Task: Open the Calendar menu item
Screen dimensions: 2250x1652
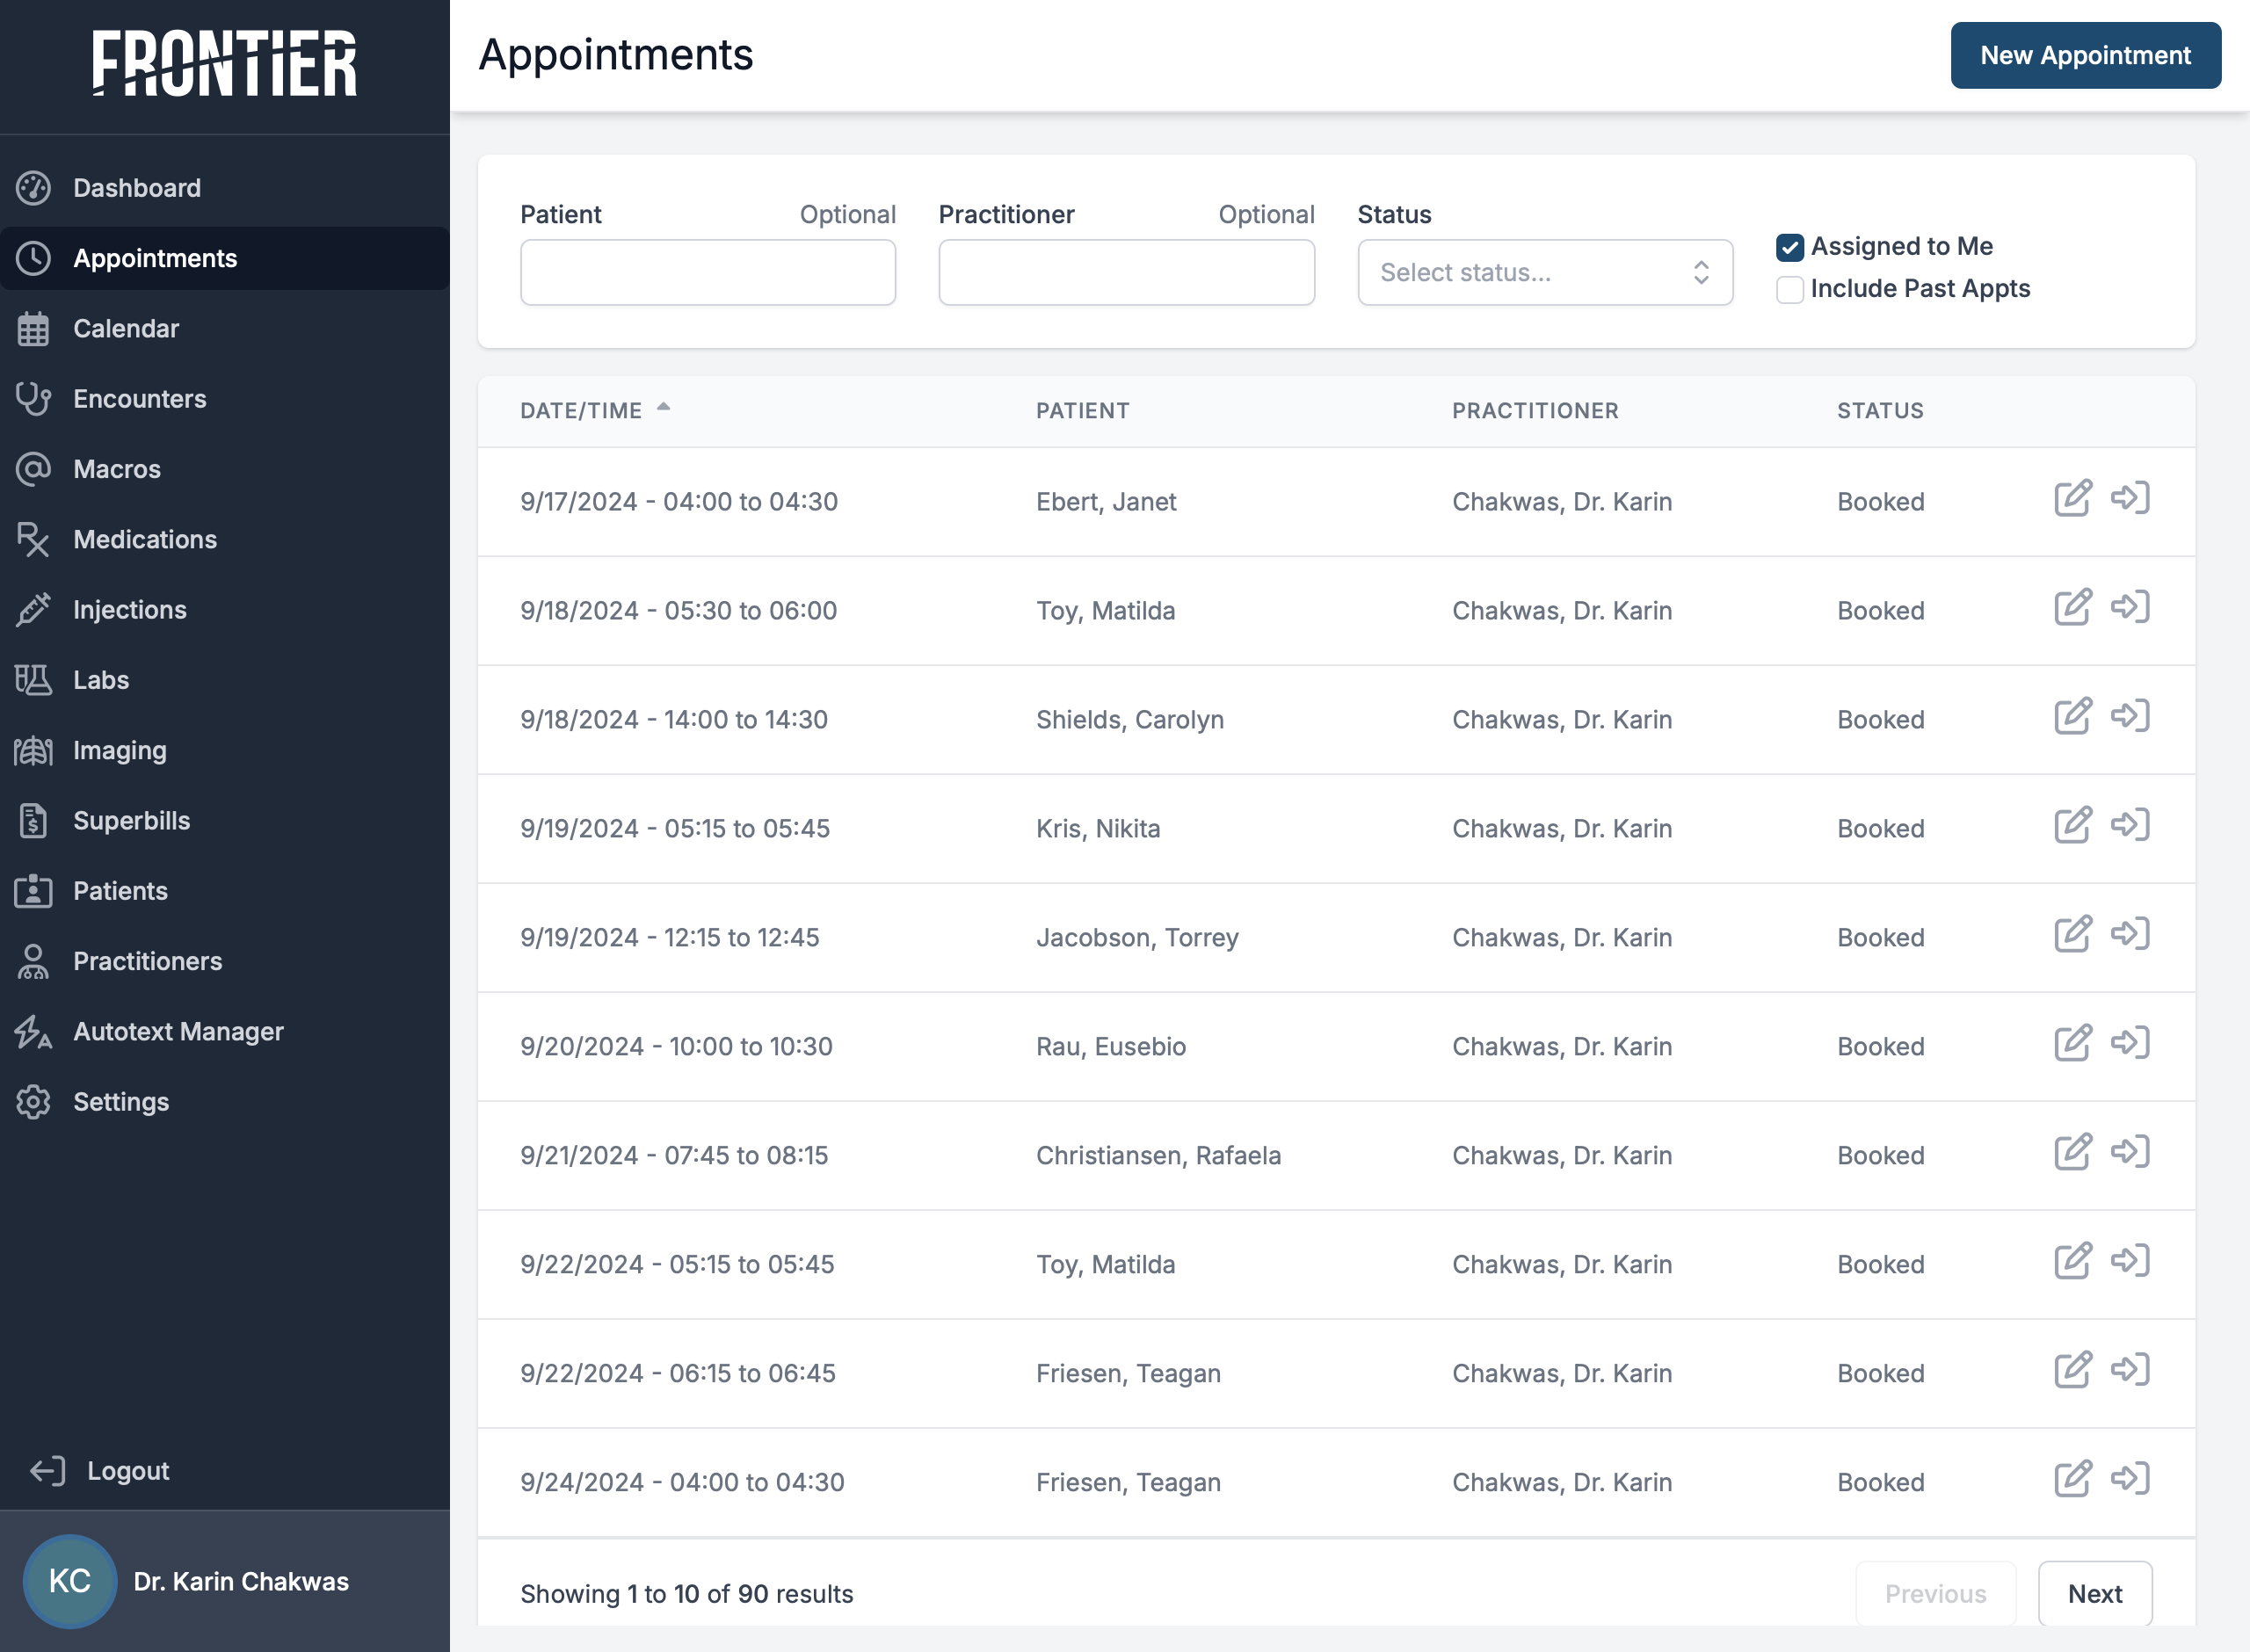Action: coord(126,329)
